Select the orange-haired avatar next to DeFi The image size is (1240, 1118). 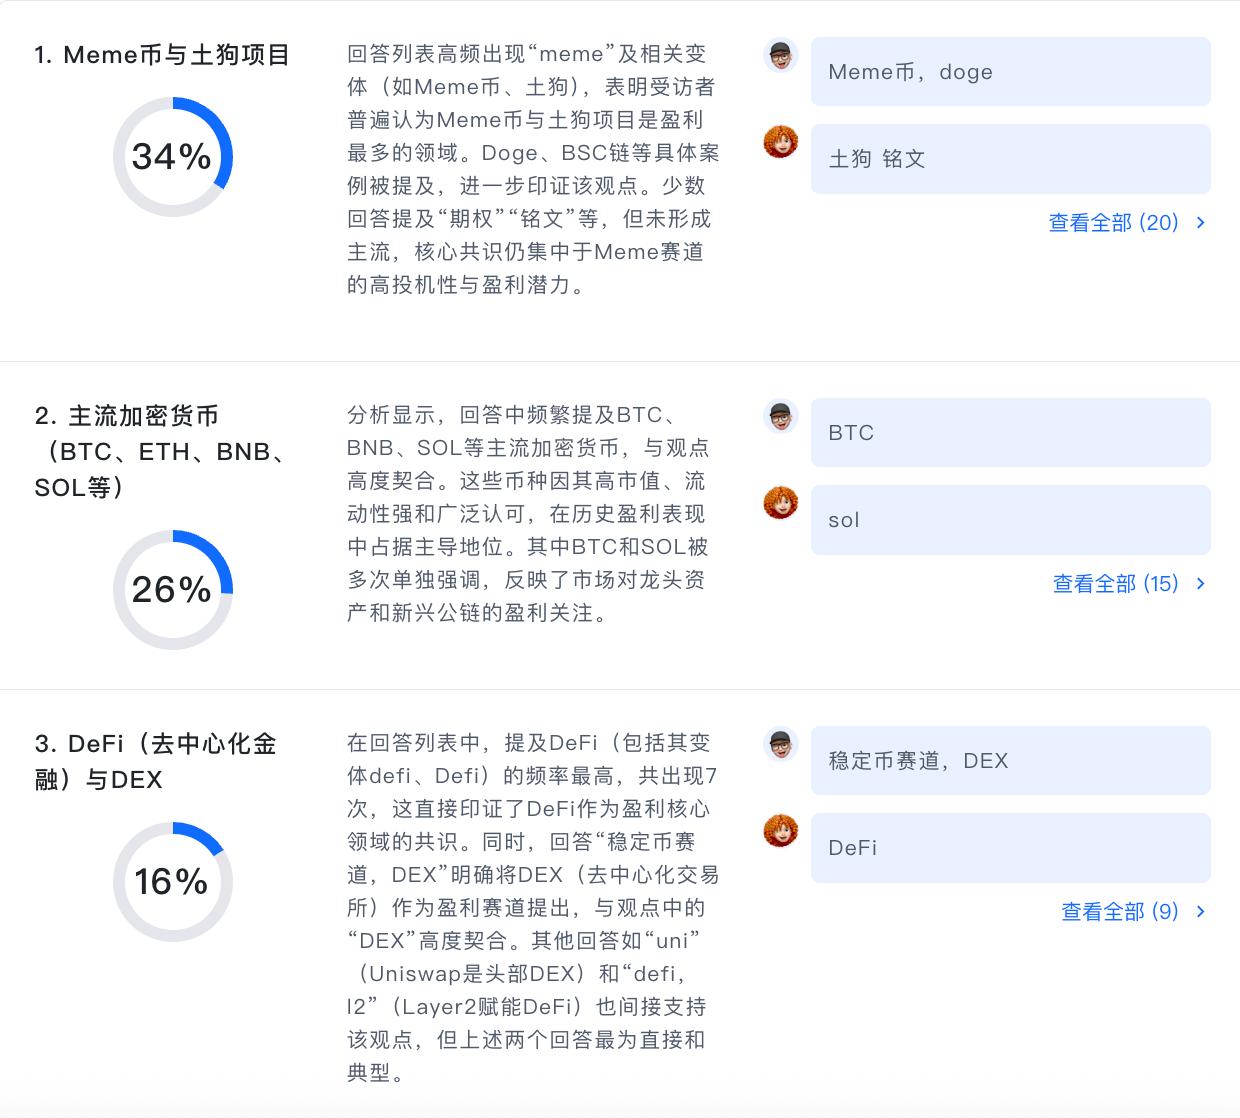click(x=779, y=832)
